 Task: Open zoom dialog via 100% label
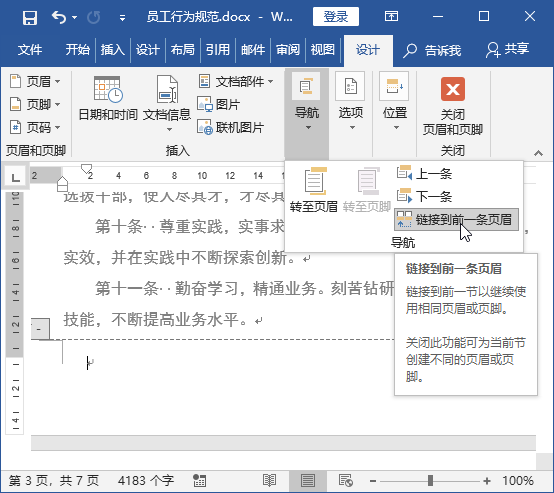click(518, 481)
